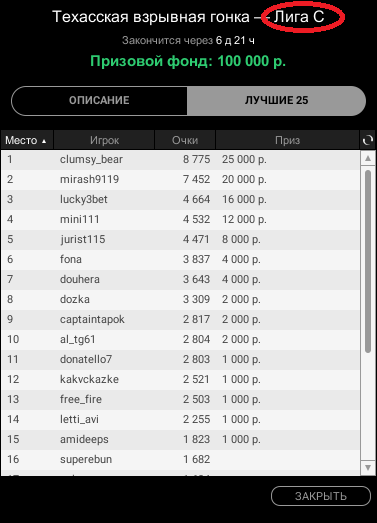The width and height of the screenshot is (377, 523).
Task: Select player mirash9119 in the list
Action: 180,179
